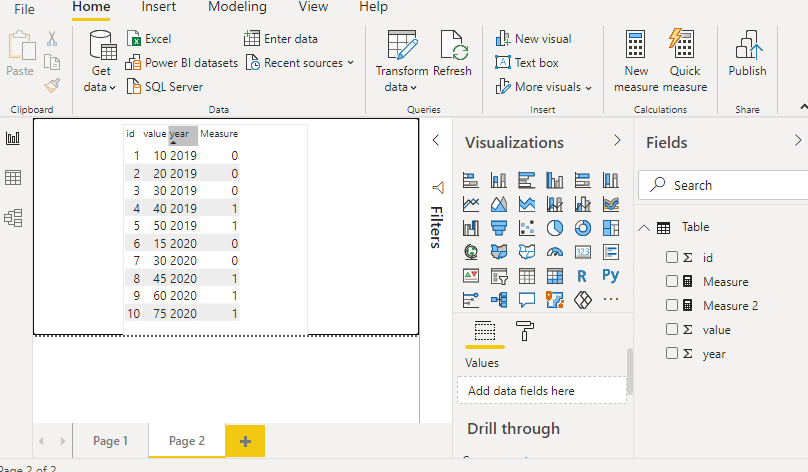The width and height of the screenshot is (808, 472).
Task: Insert a Text box
Action: pyautogui.click(x=527, y=63)
